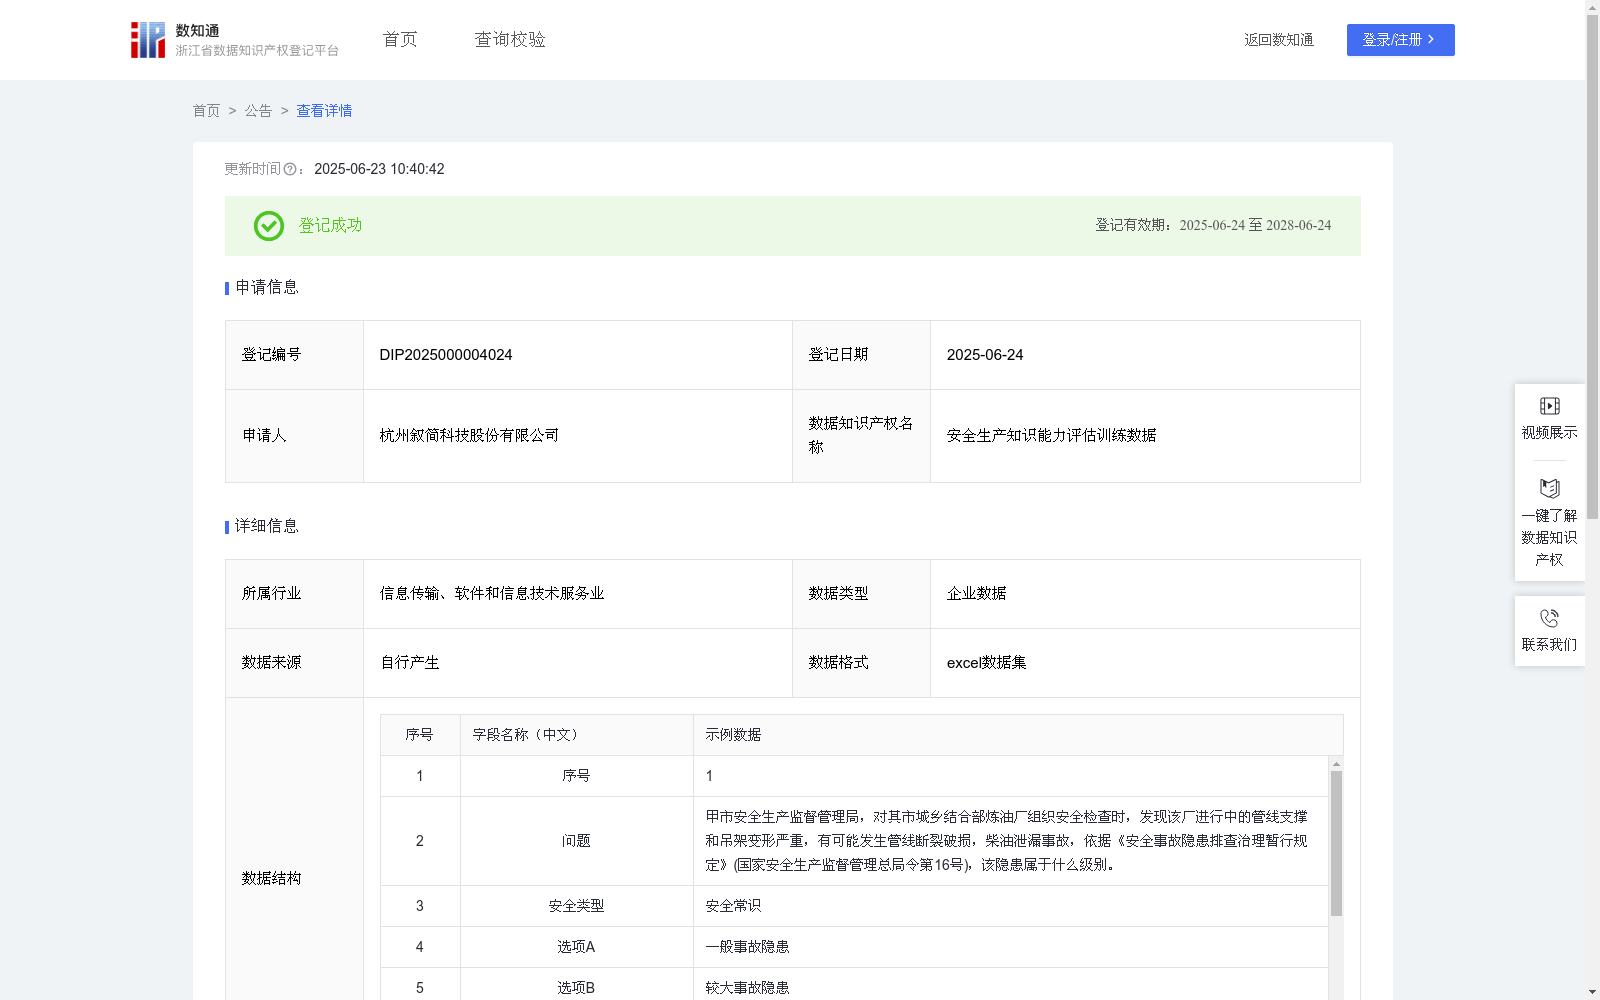Click the applicant 杭州叙简科技股份有限公司
This screenshot has height=1000, width=1600.
pos(469,436)
